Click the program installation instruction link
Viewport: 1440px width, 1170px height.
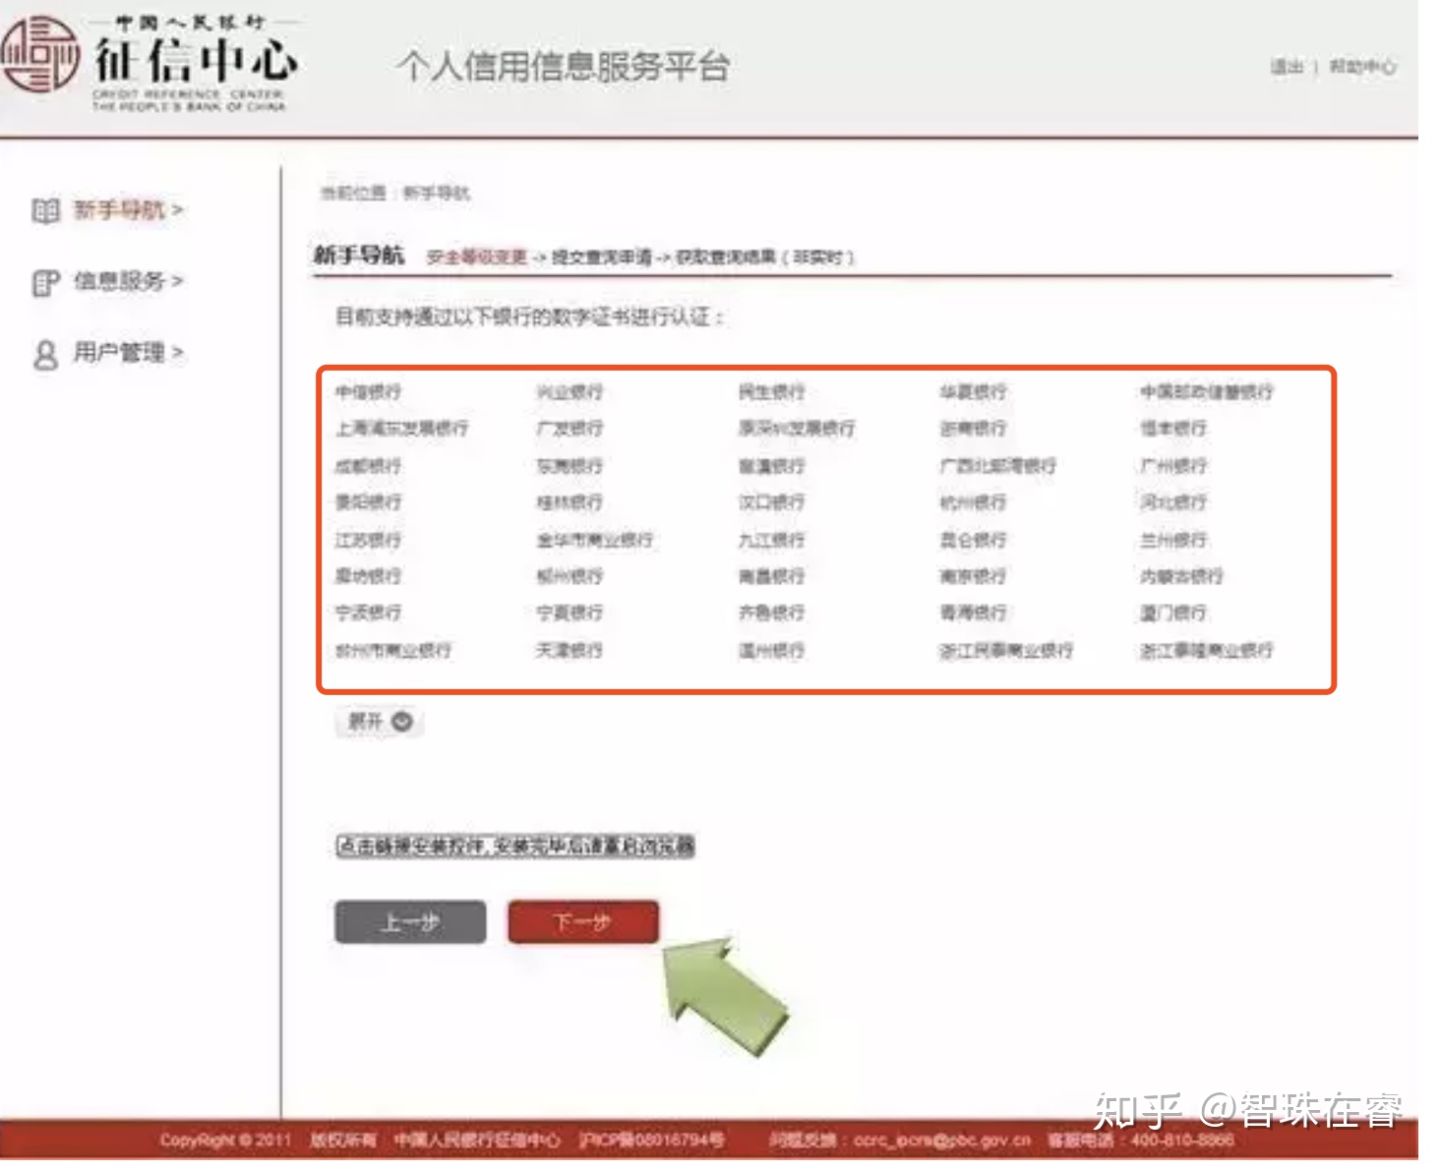(x=514, y=845)
